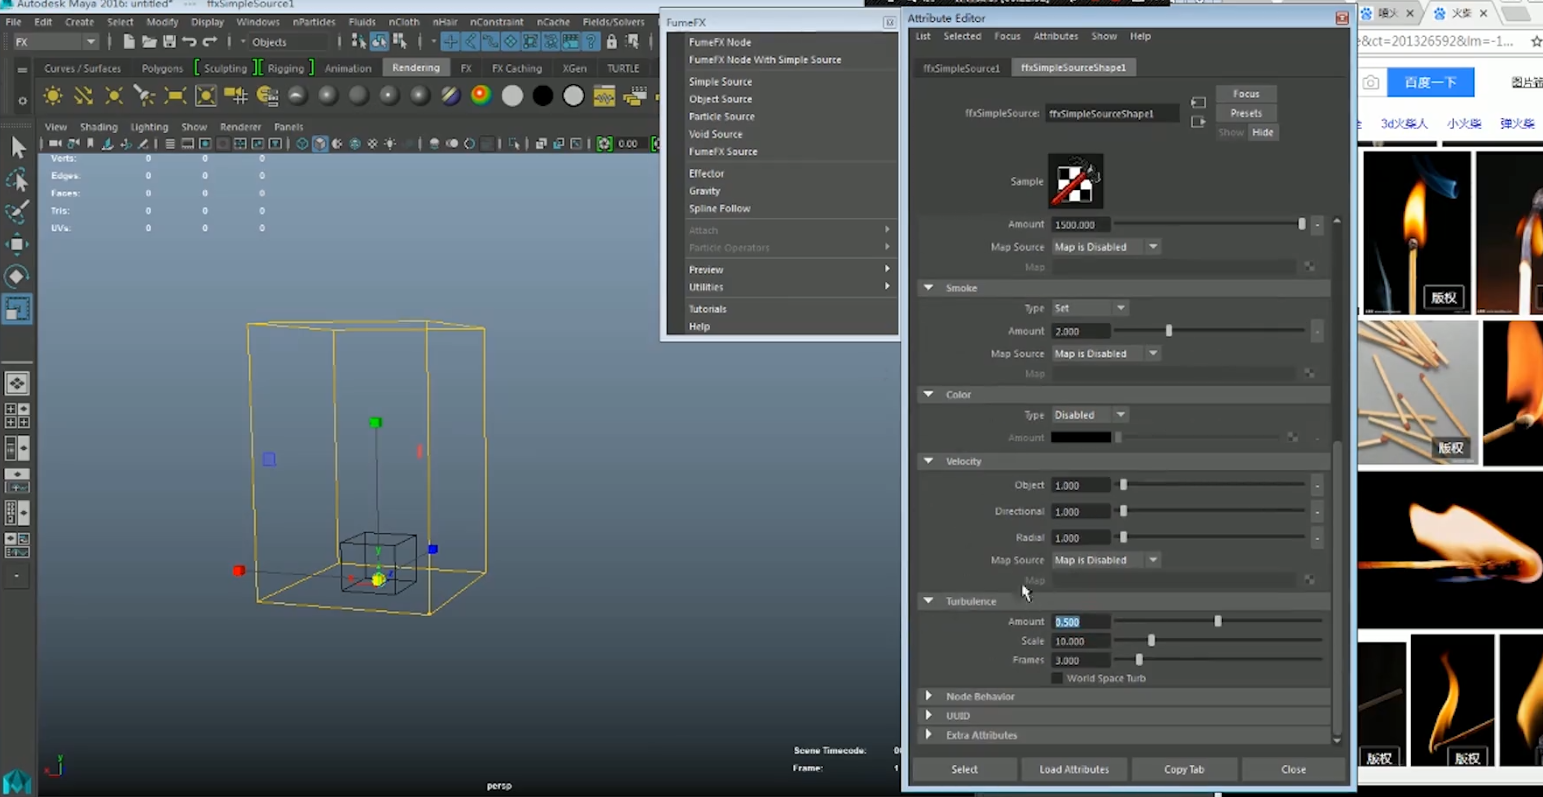Click the ramp shader colorful ball icon

point(481,96)
